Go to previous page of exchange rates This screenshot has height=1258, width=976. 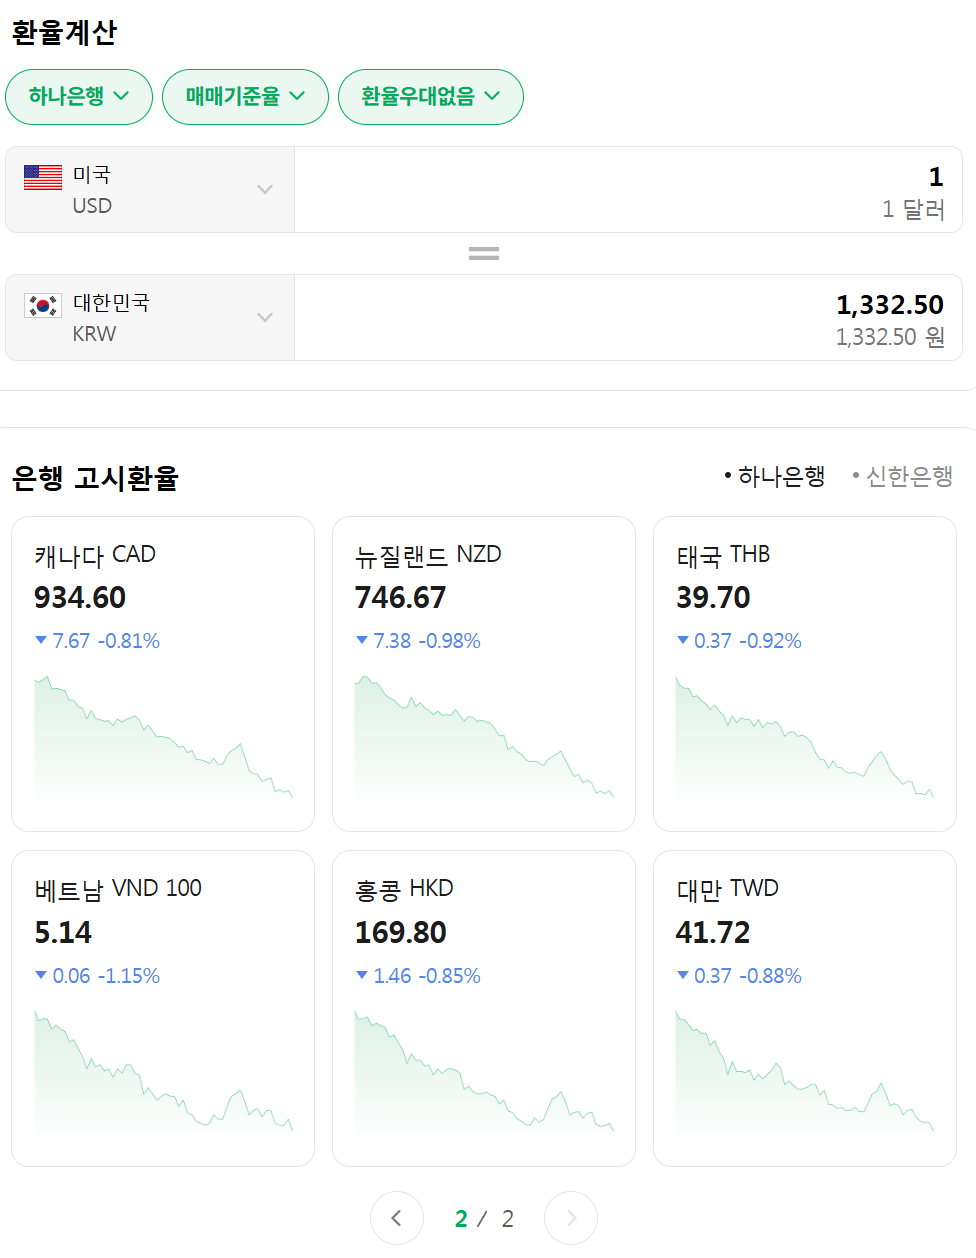pyautogui.click(x=397, y=1218)
